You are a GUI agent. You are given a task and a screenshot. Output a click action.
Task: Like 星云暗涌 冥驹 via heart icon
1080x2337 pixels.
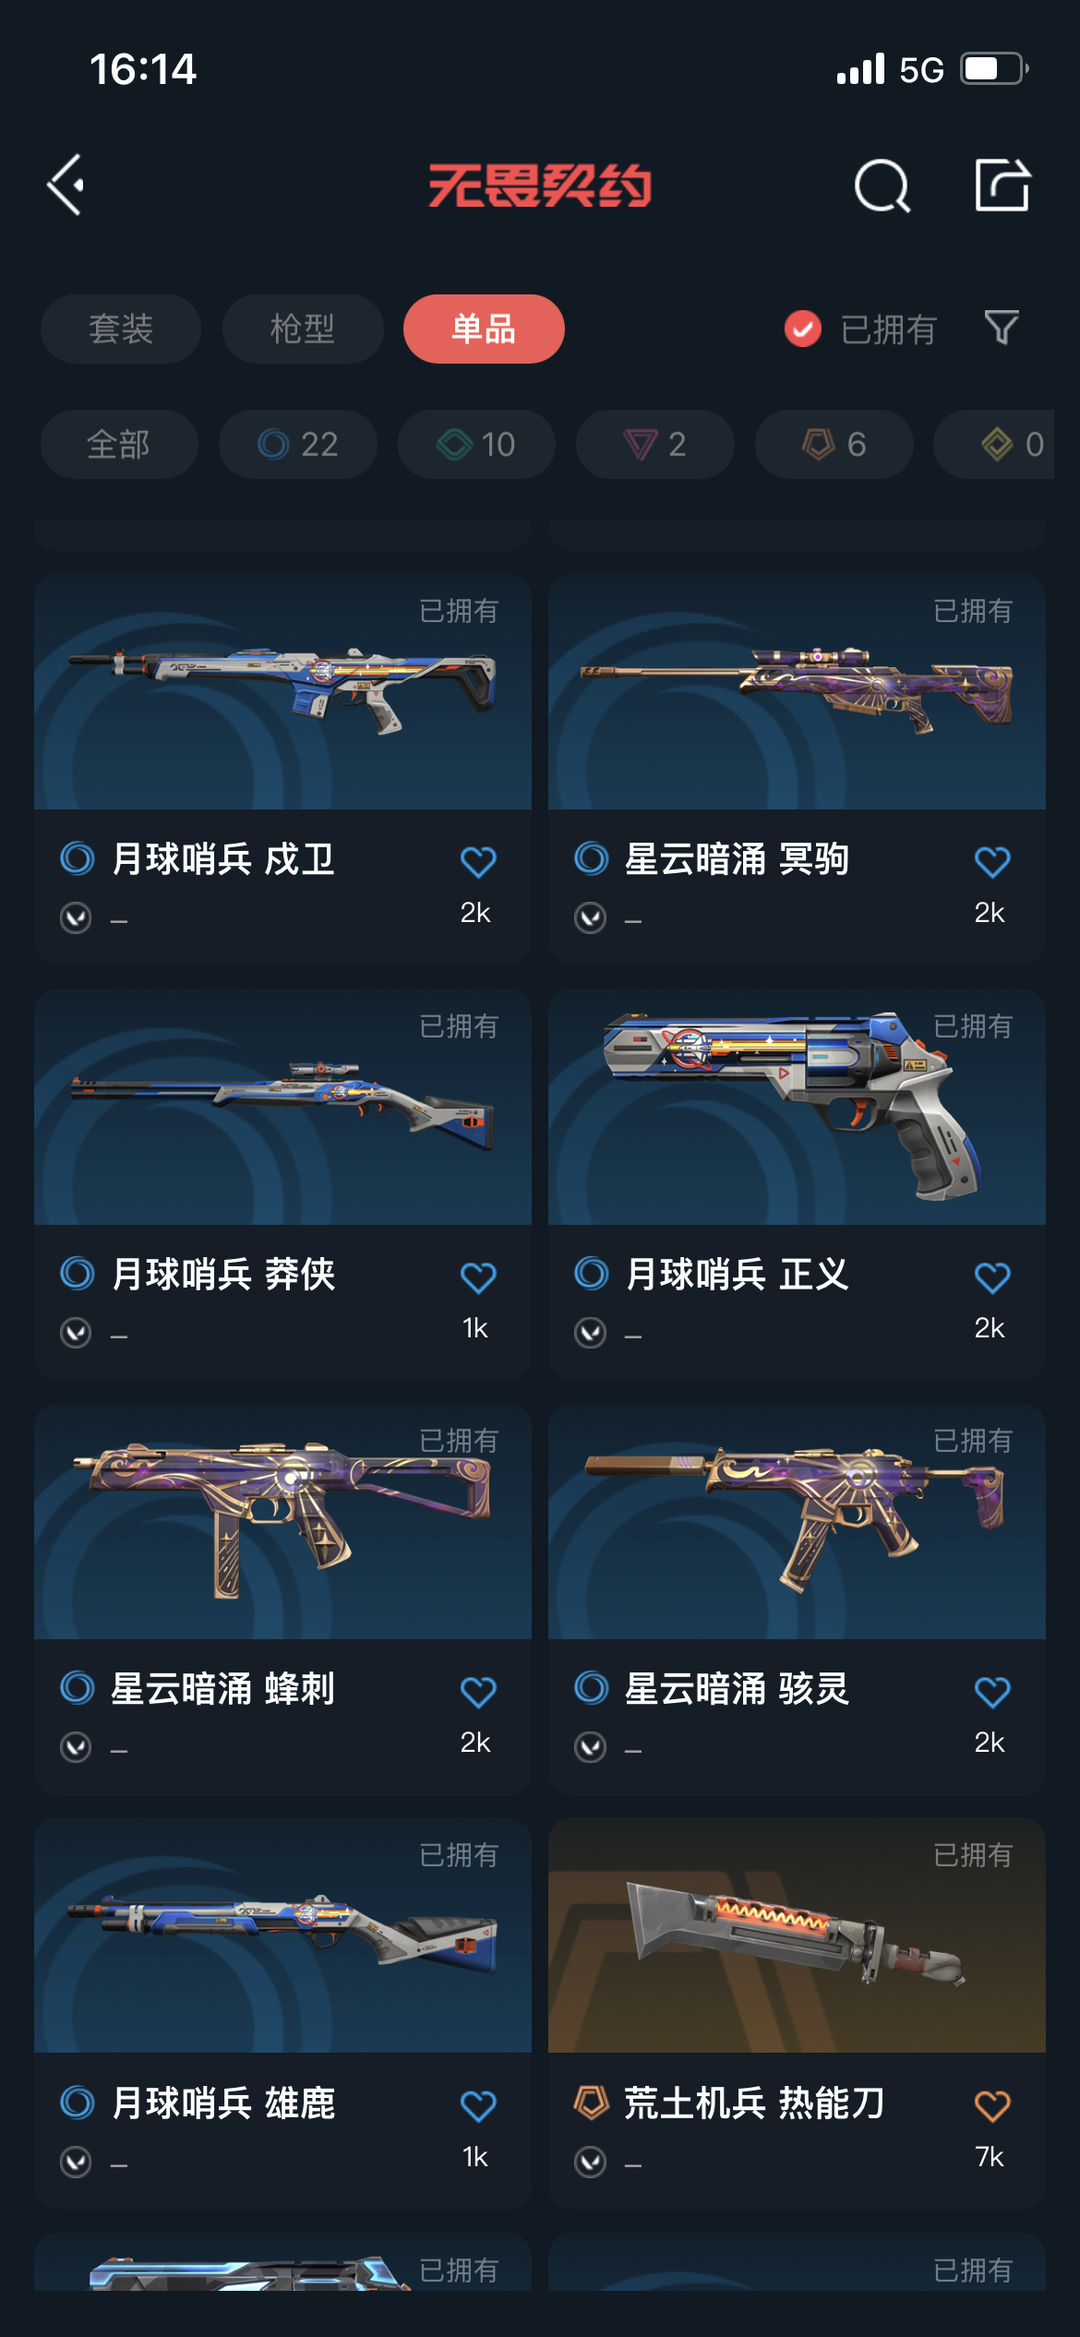coord(992,861)
